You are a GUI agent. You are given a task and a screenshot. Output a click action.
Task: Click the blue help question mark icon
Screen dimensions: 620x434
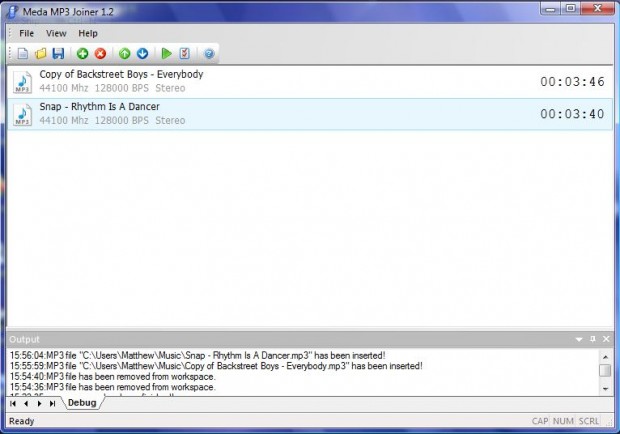pos(209,53)
